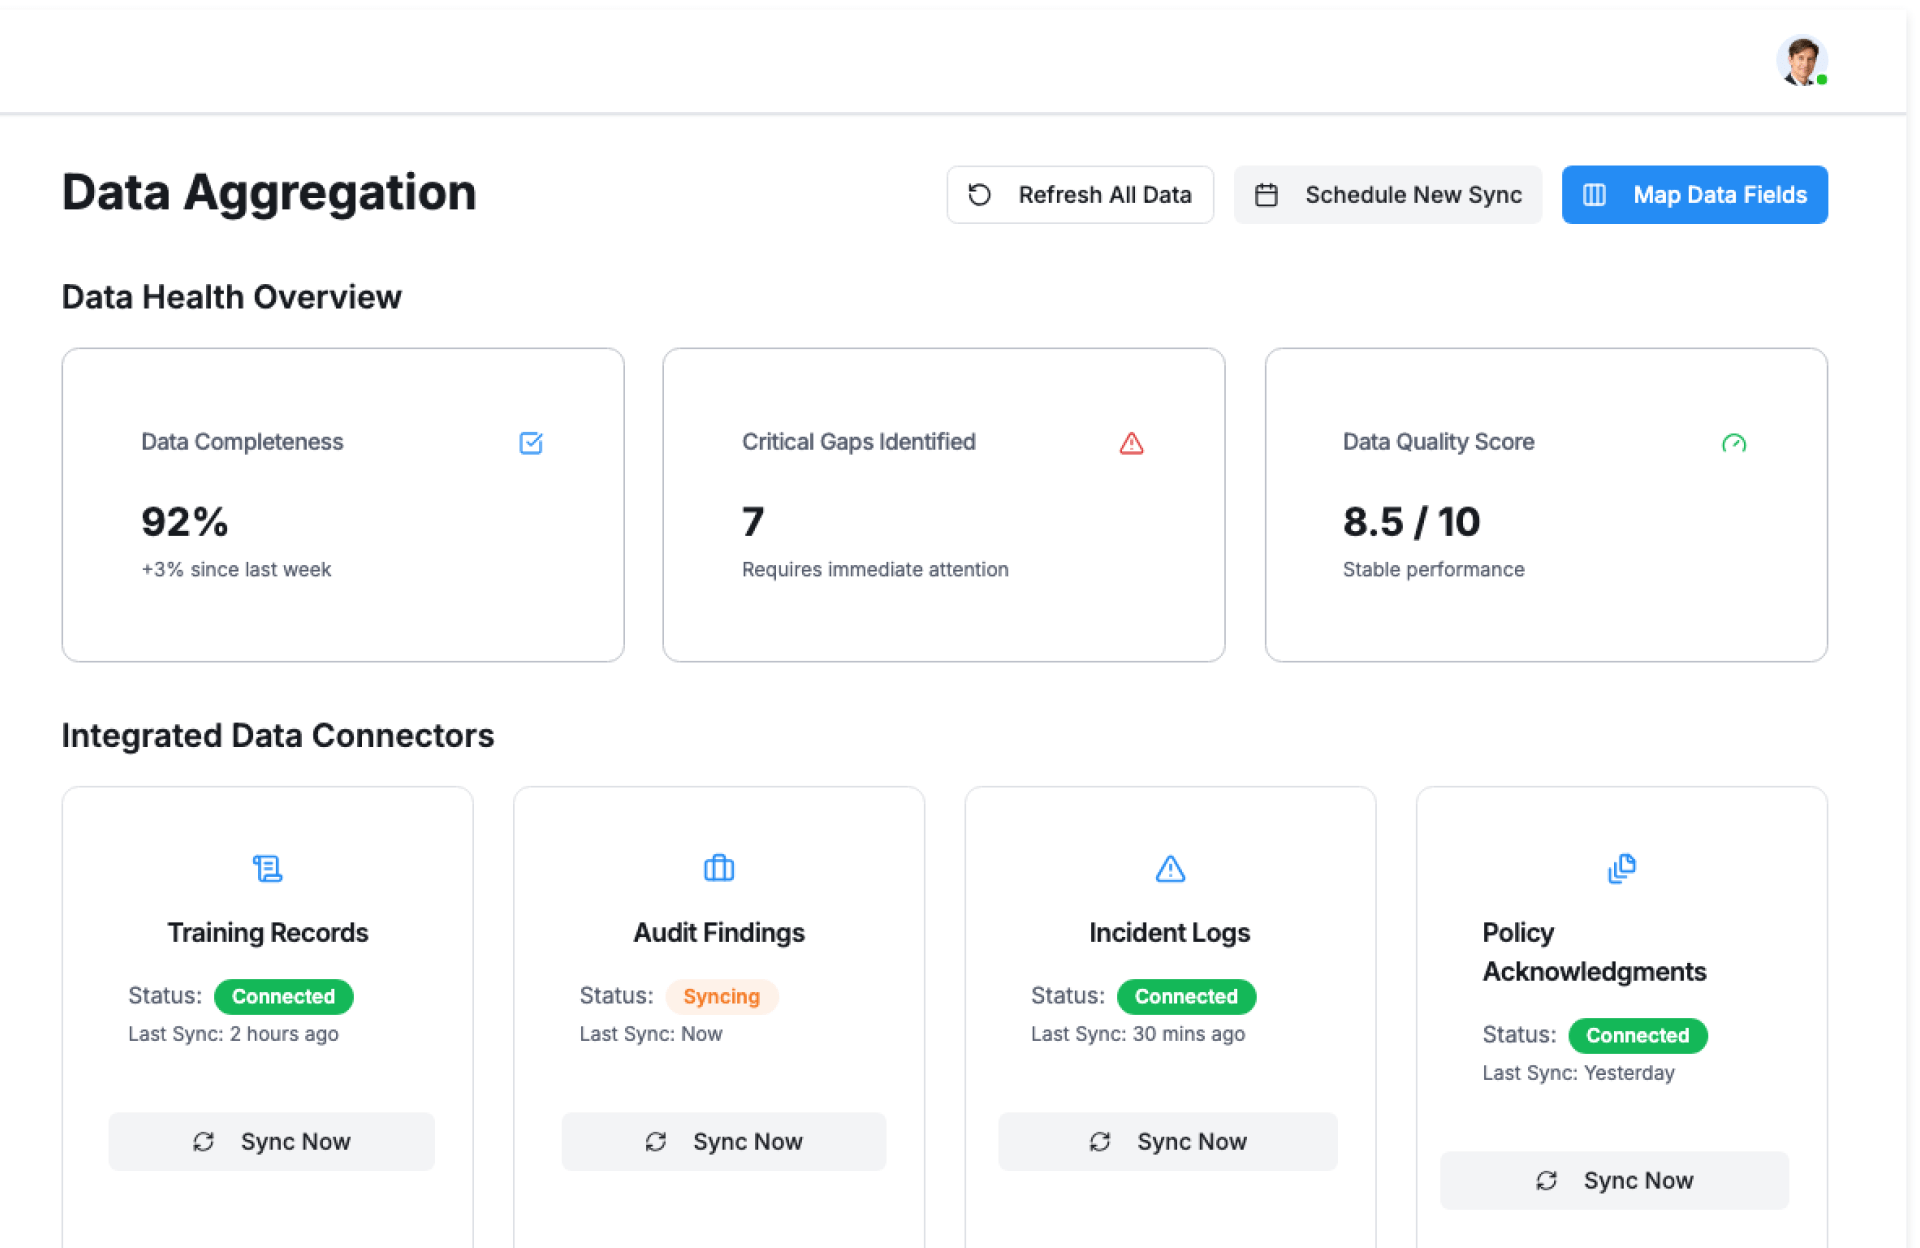
Task: Sync Incident Logs now
Action: (1167, 1141)
